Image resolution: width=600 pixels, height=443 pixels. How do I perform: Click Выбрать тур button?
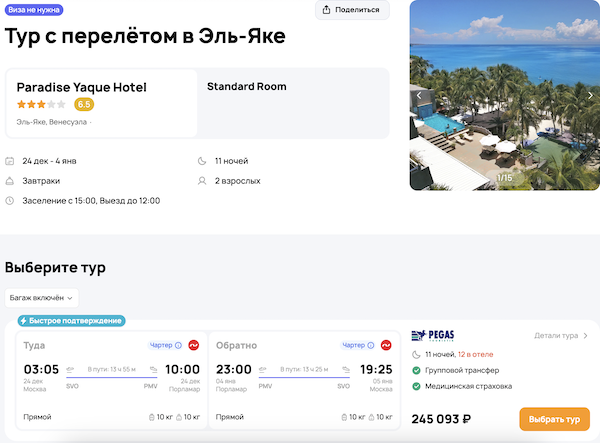point(554,419)
